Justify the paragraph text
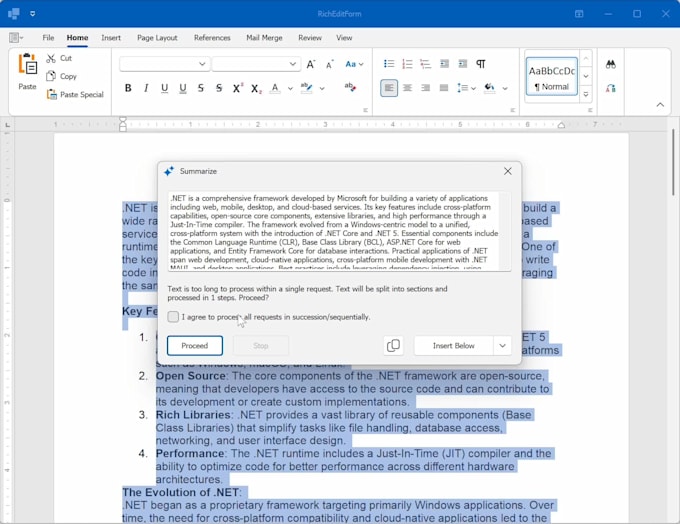680x524 pixels. 444,88
